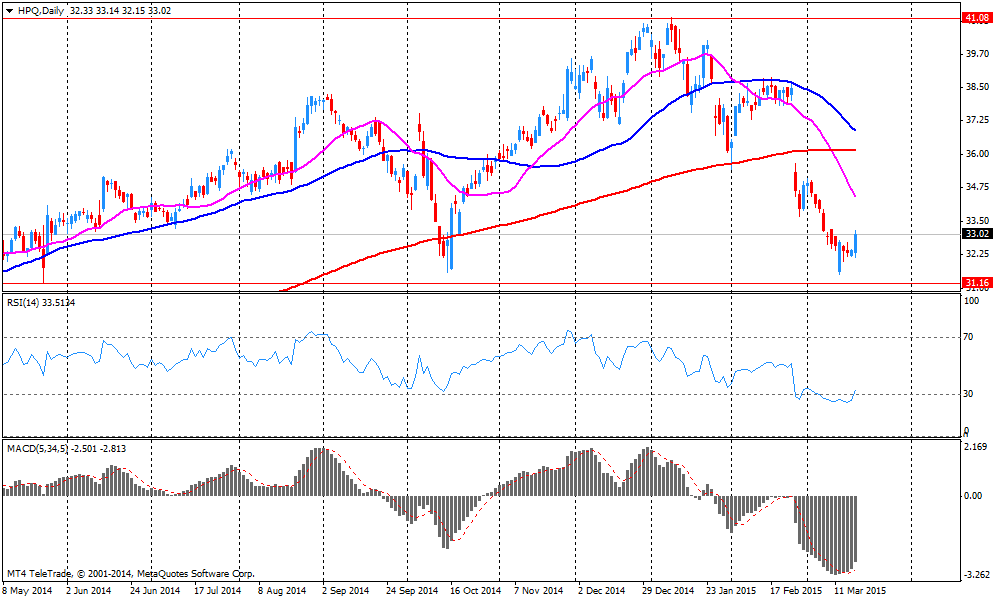
Task: Click the 36.00 price scale label
Action: pyautogui.click(x=975, y=154)
